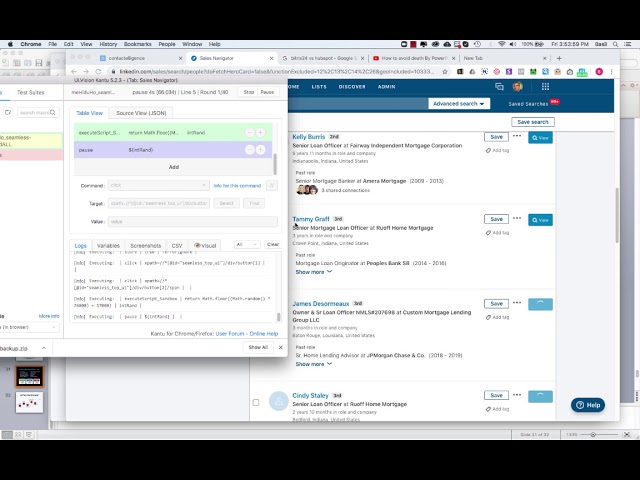Go forward in Chrome navigation
640x480 pixels.
click(86, 71)
